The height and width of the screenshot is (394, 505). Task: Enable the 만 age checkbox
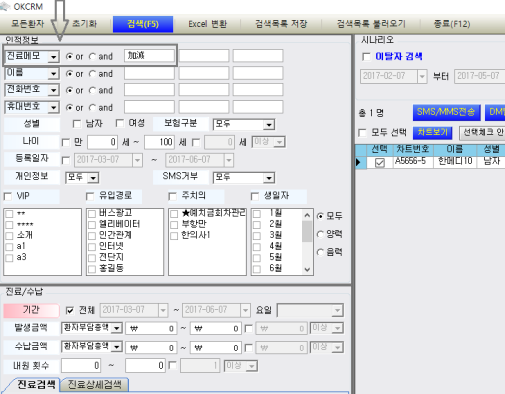(66, 143)
